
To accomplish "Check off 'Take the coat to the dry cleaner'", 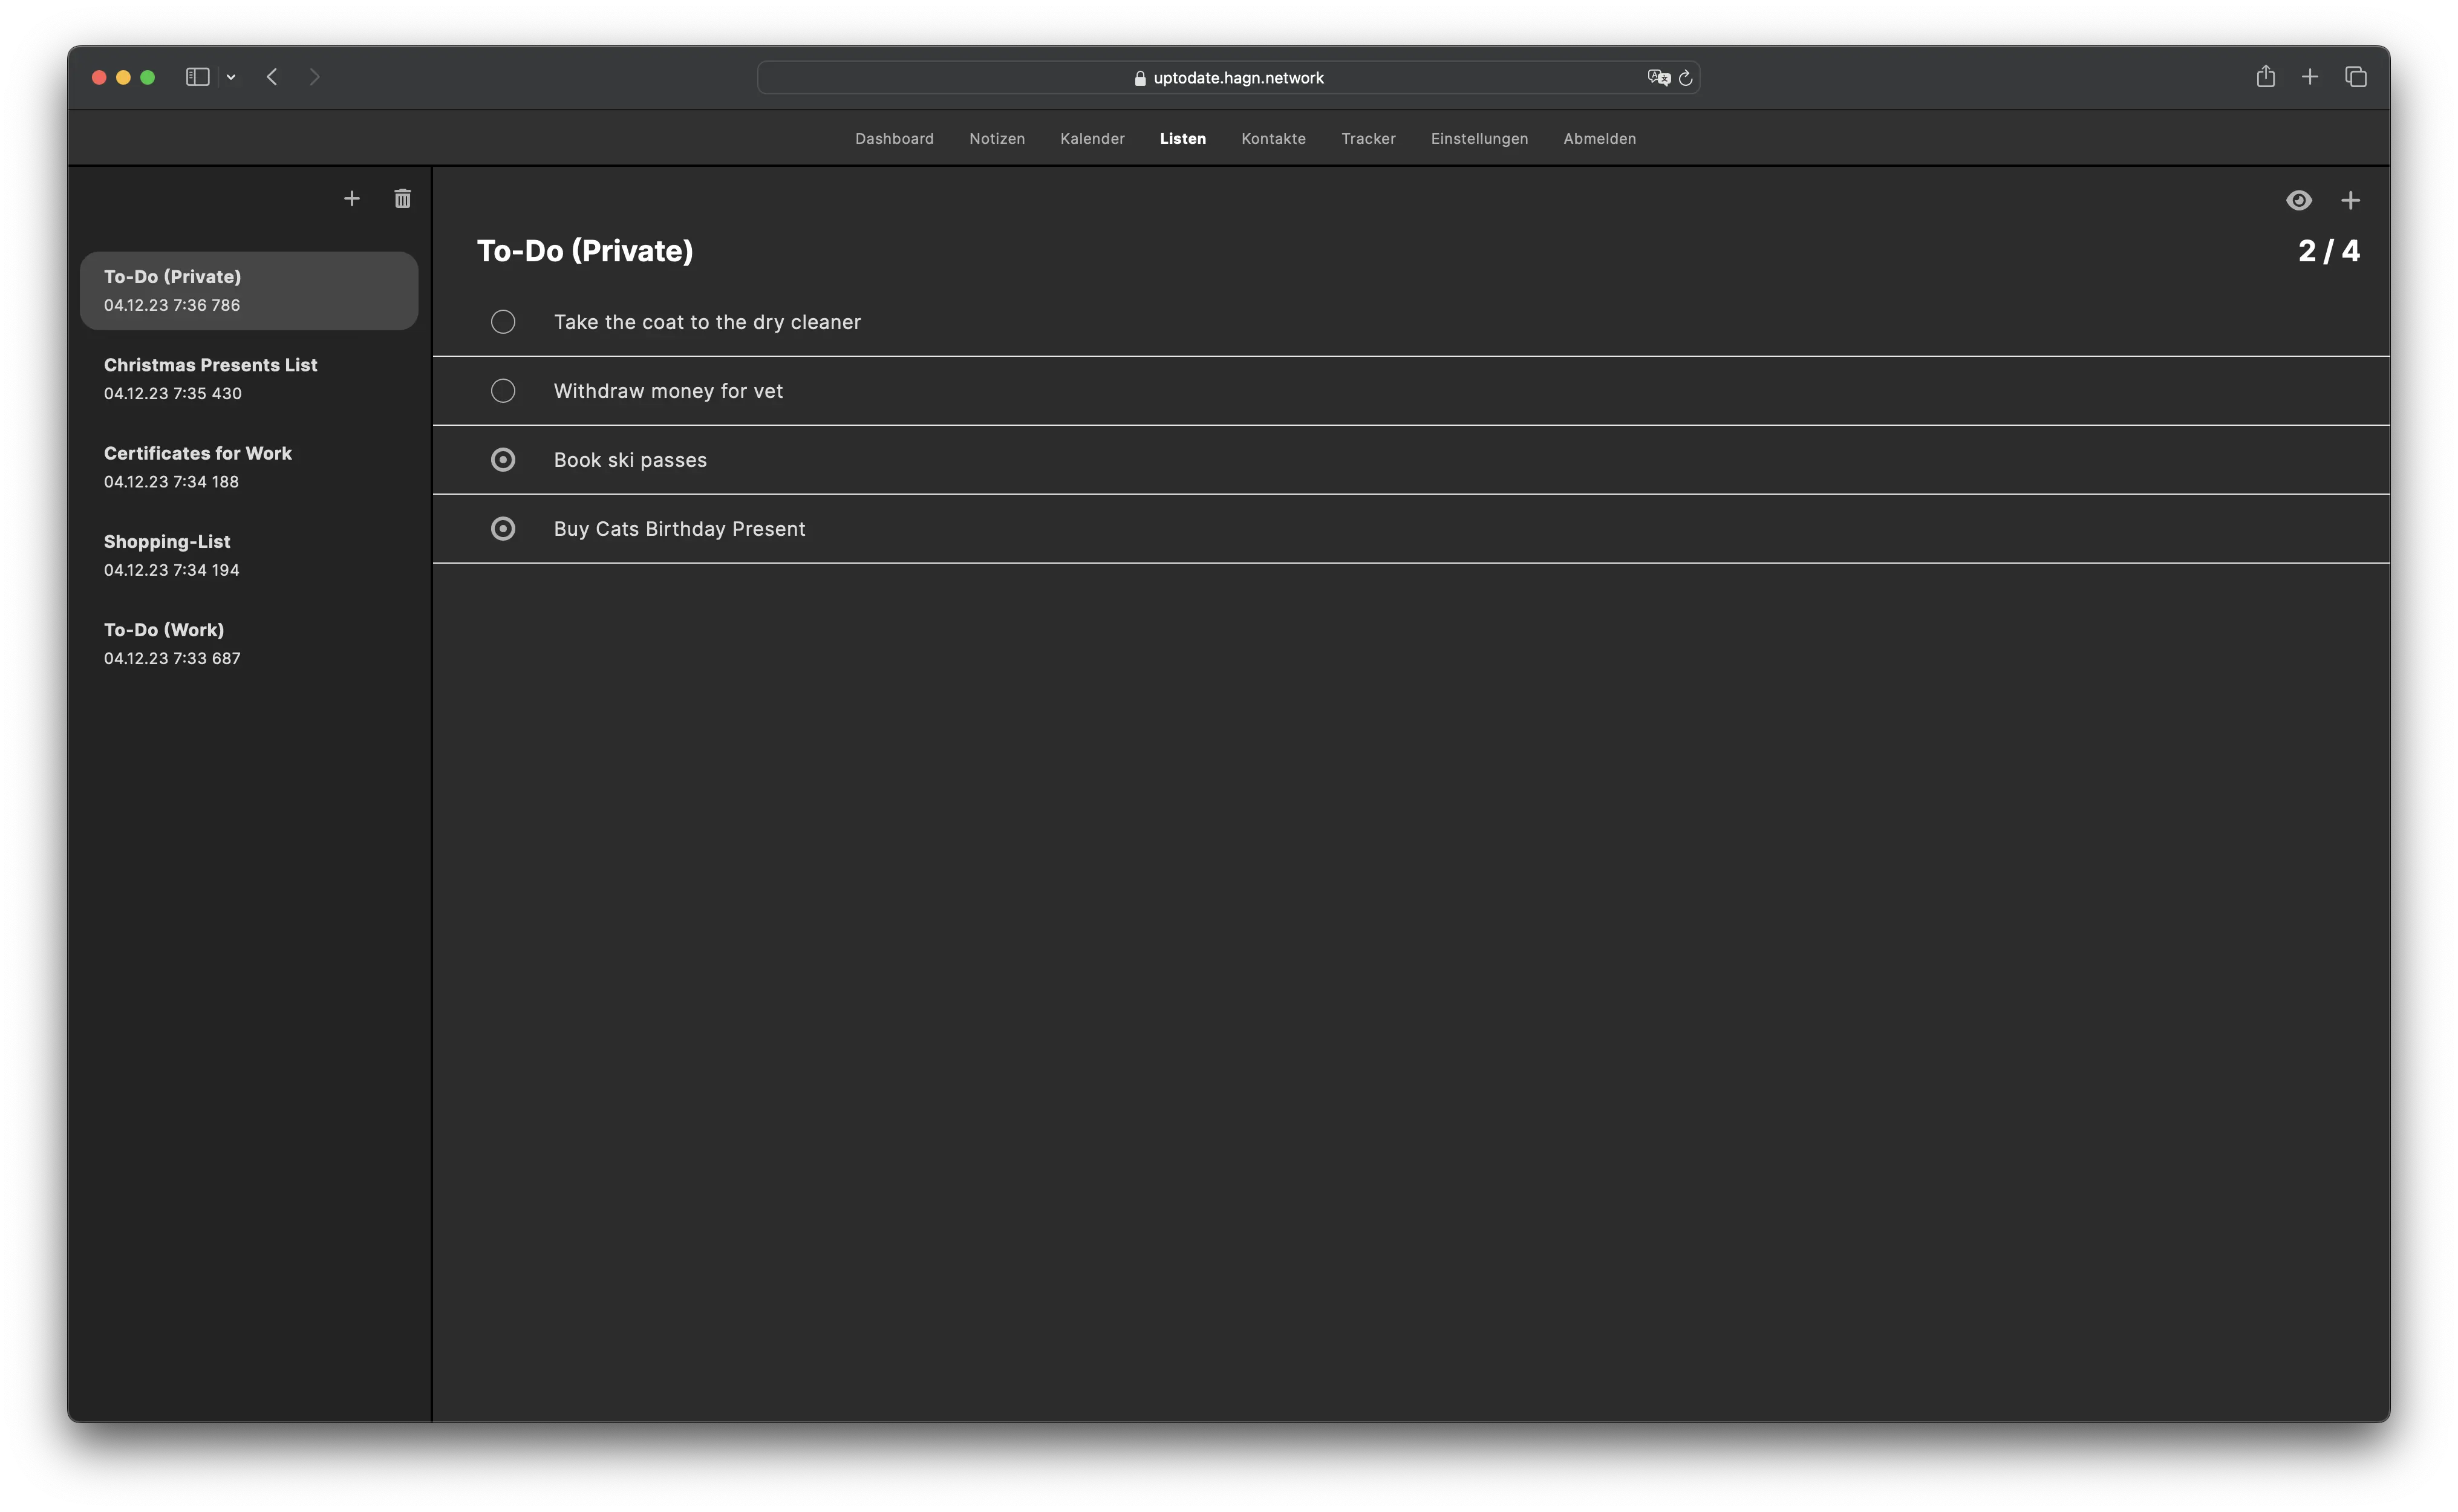I will click(503, 322).
